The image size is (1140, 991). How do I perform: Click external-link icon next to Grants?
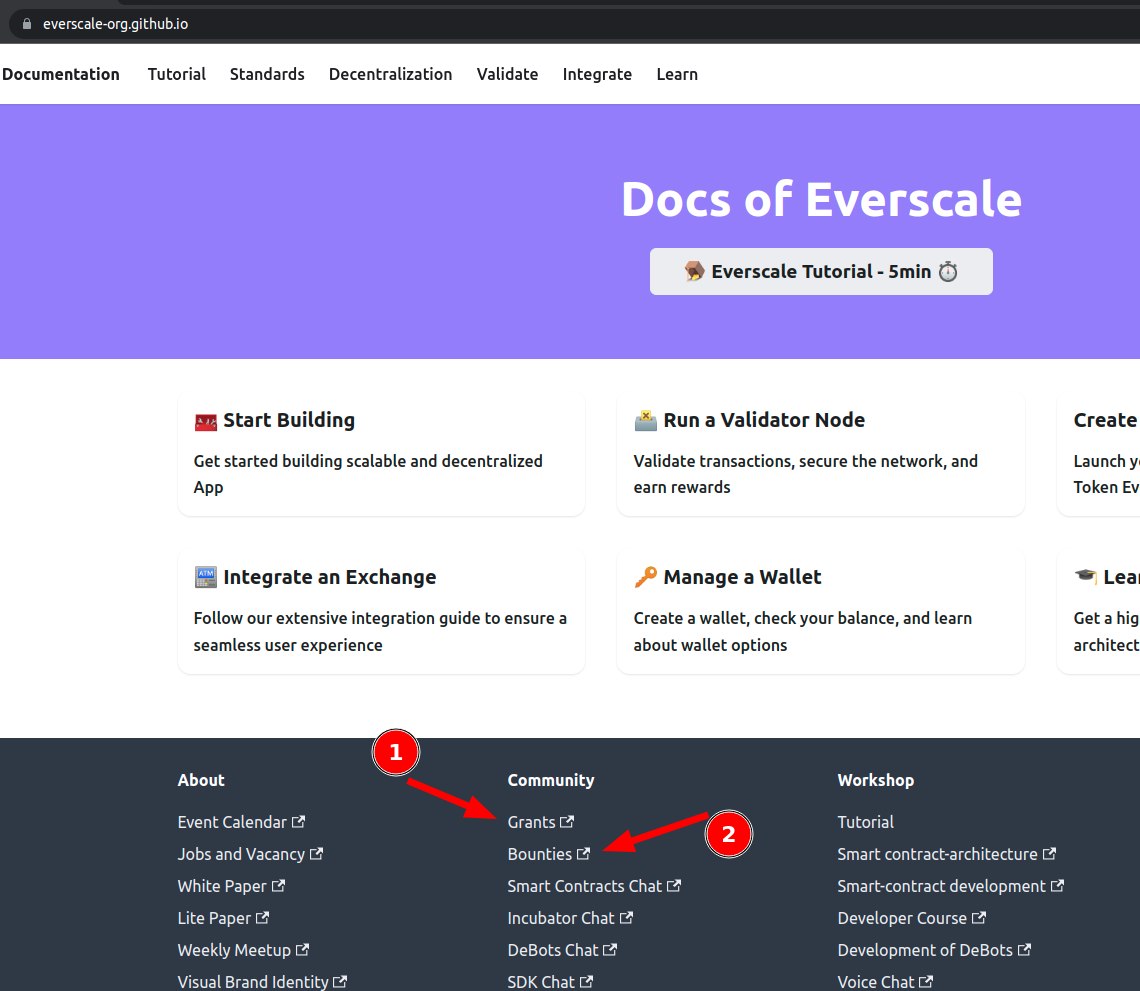tap(567, 822)
